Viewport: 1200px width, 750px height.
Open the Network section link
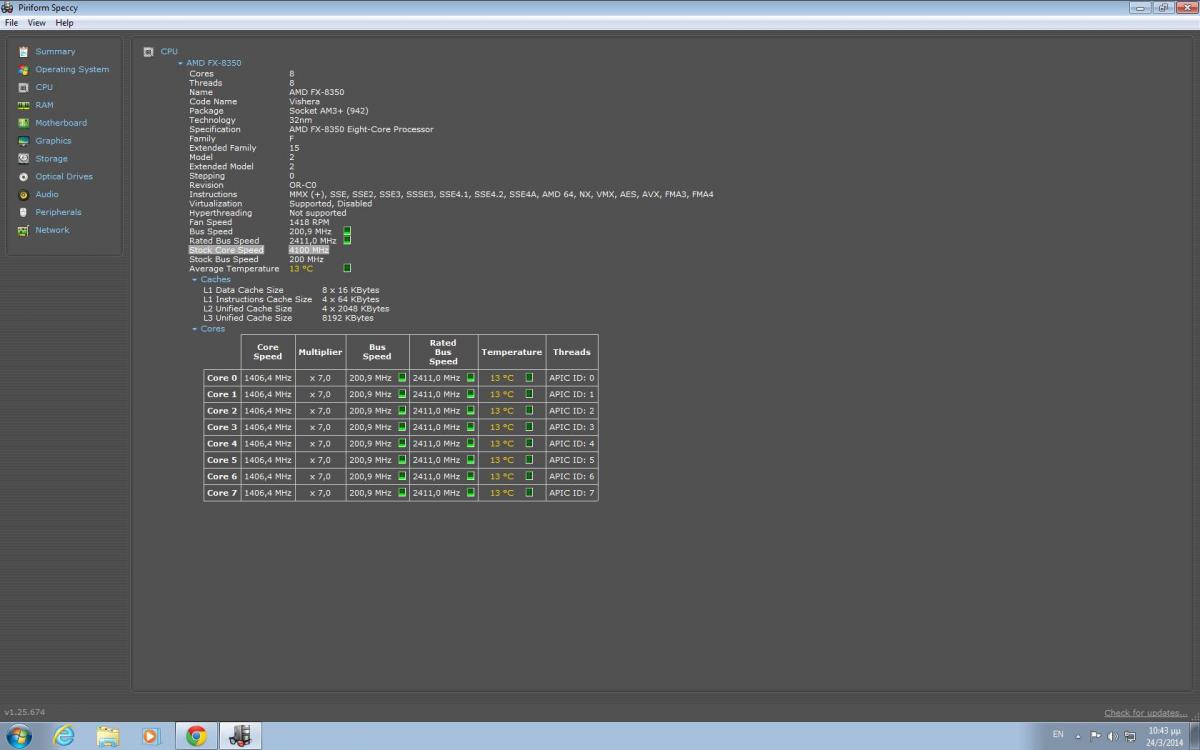click(52, 230)
